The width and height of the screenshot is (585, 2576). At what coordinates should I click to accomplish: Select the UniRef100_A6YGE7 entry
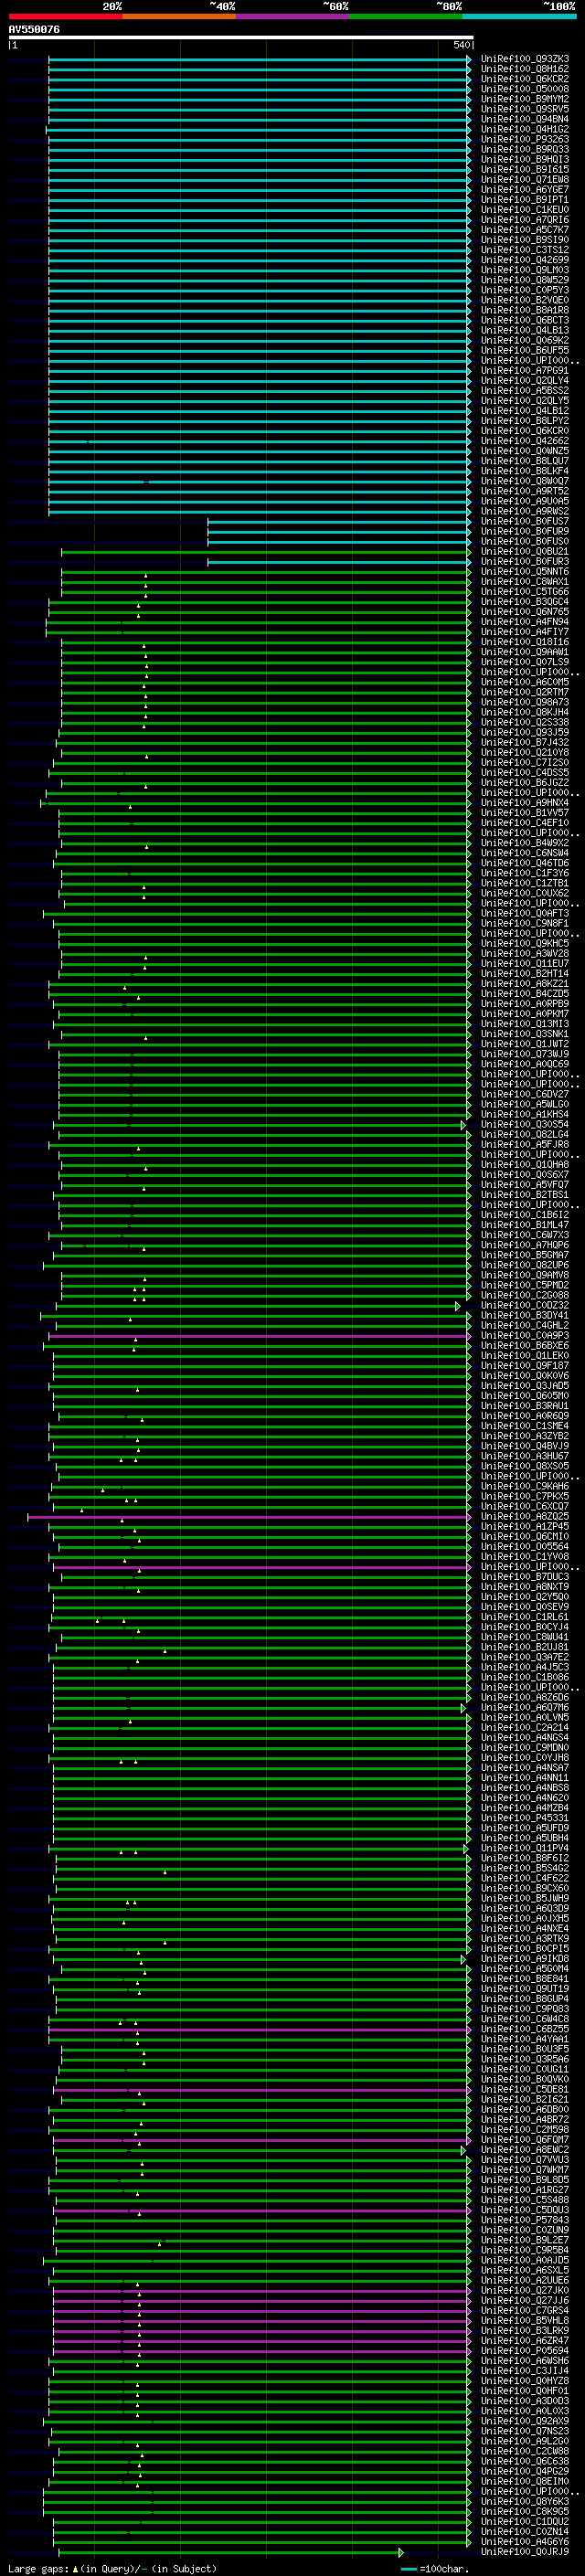525,189
